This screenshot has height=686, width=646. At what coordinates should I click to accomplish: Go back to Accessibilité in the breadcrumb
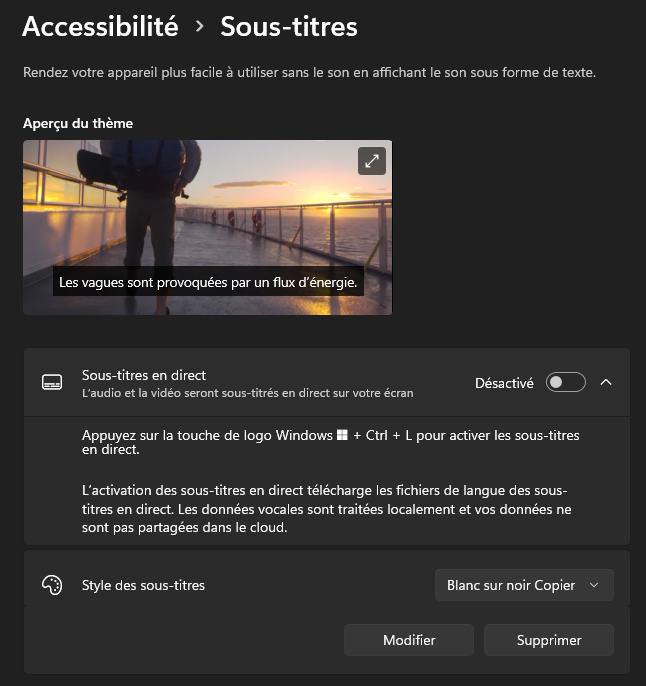click(x=100, y=27)
